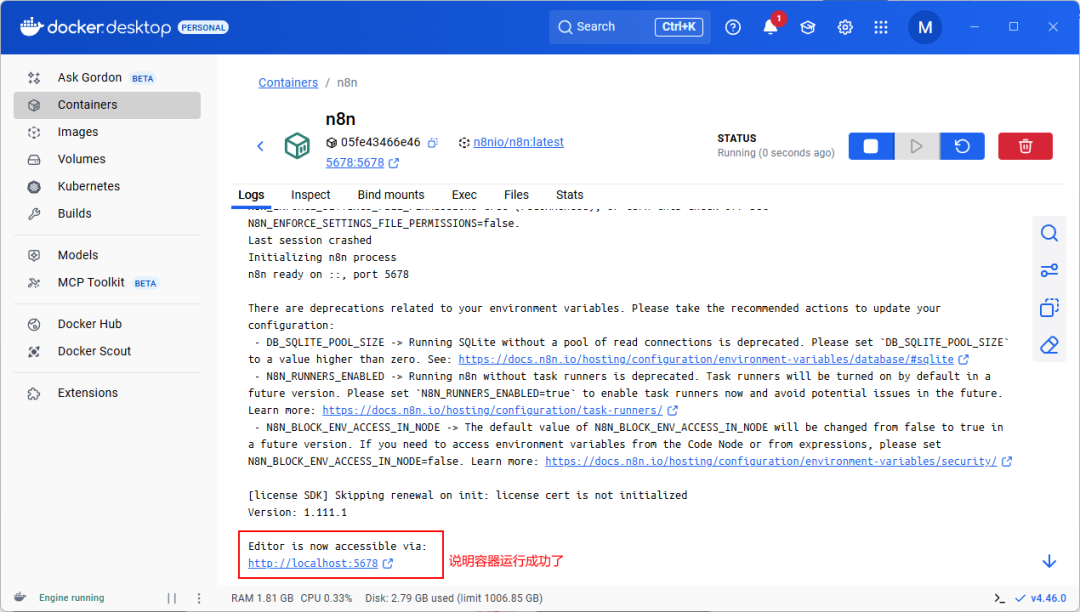This screenshot has height=612, width=1080.
Task: Click the PERSONAL plan badge
Action: pos(203,28)
